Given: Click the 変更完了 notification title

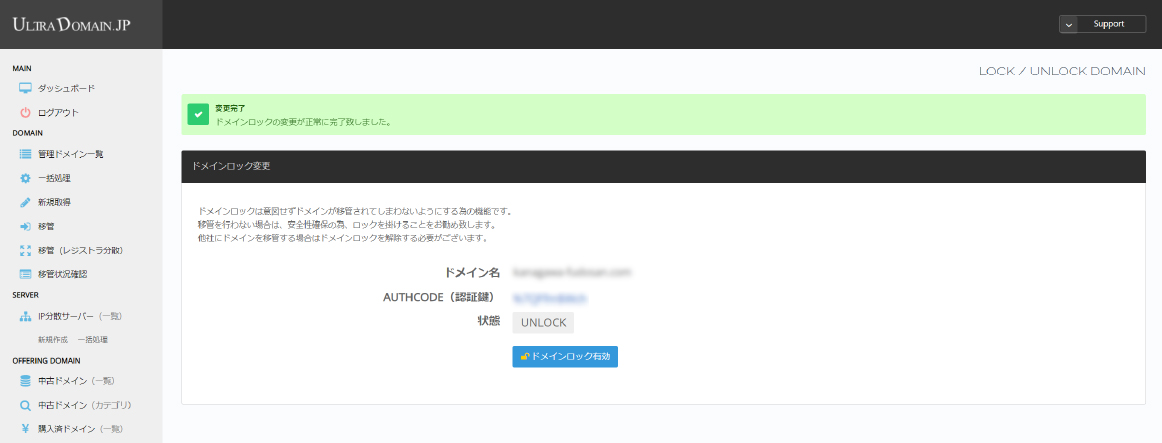Looking at the screenshot, I should (x=230, y=108).
